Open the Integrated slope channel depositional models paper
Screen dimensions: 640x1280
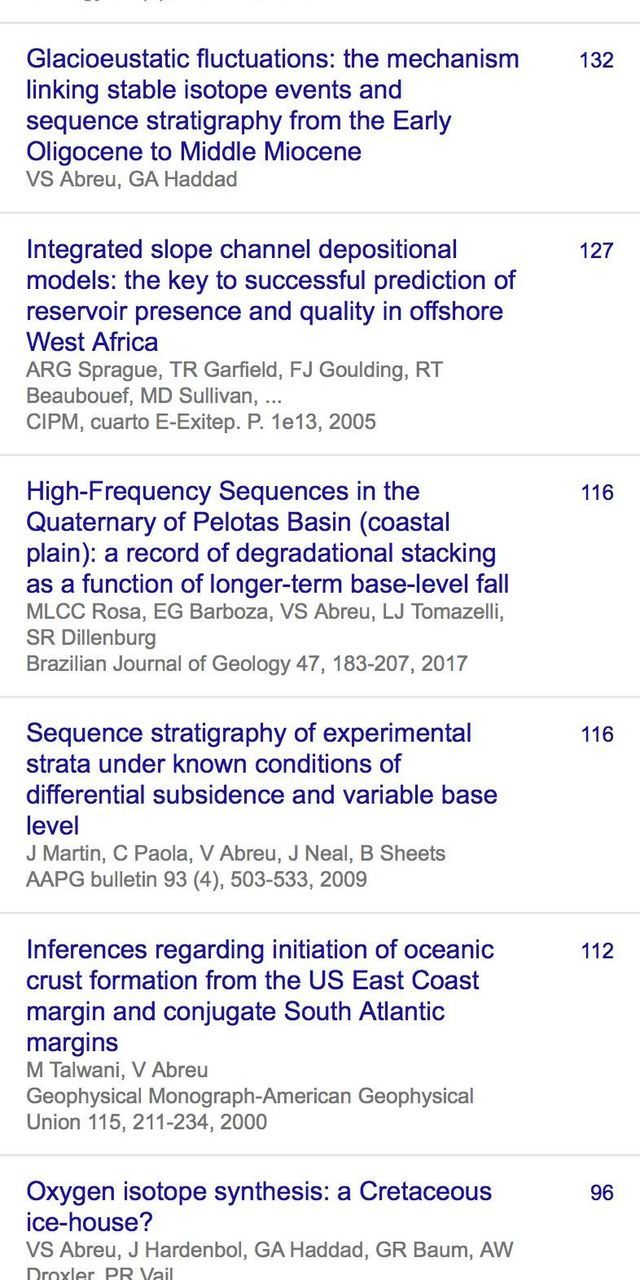pyautogui.click(x=270, y=295)
